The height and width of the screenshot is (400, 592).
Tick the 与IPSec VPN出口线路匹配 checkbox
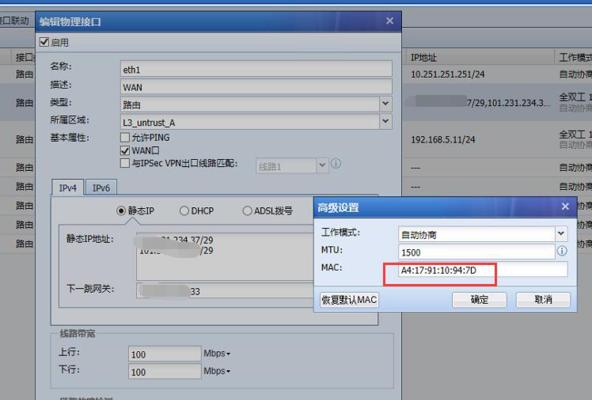(125, 163)
